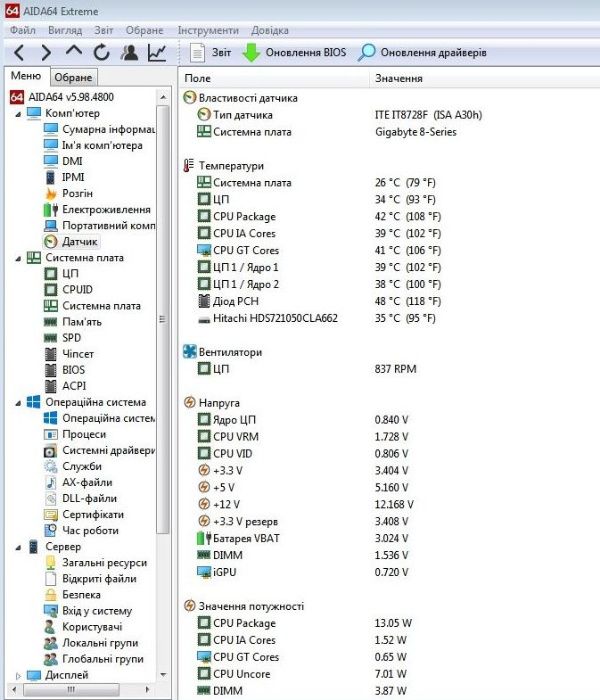This screenshot has width=600, height=700.
Task: Open the CPUID tree item
Action: coord(68,290)
